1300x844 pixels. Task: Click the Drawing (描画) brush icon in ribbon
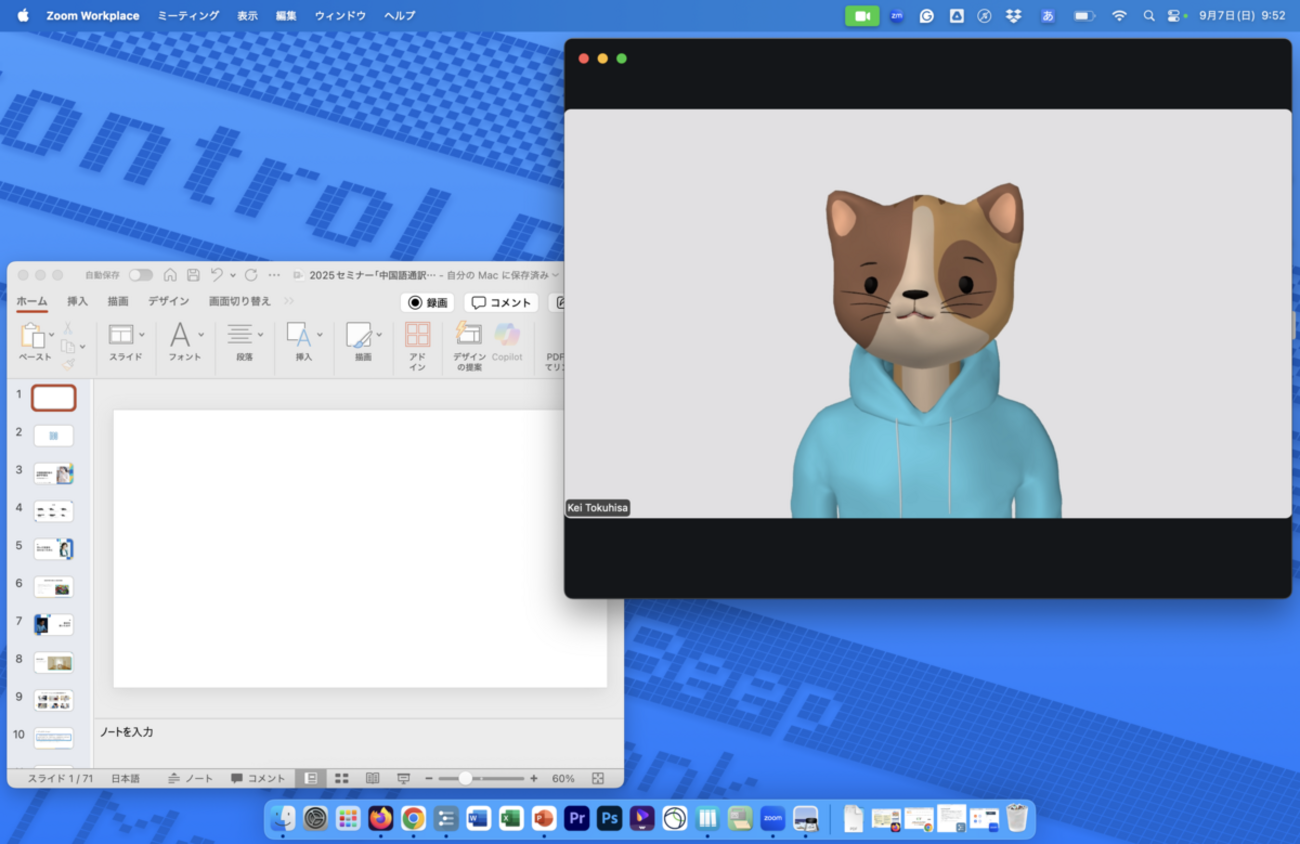(x=359, y=335)
